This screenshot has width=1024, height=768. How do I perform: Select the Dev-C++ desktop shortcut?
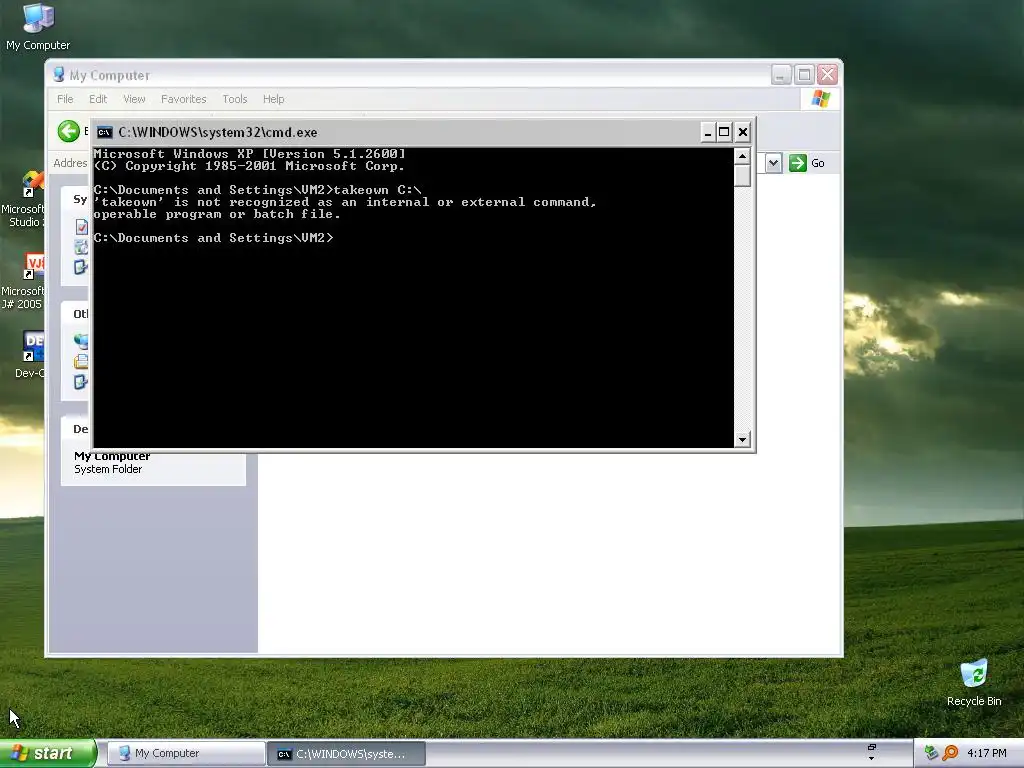point(30,354)
